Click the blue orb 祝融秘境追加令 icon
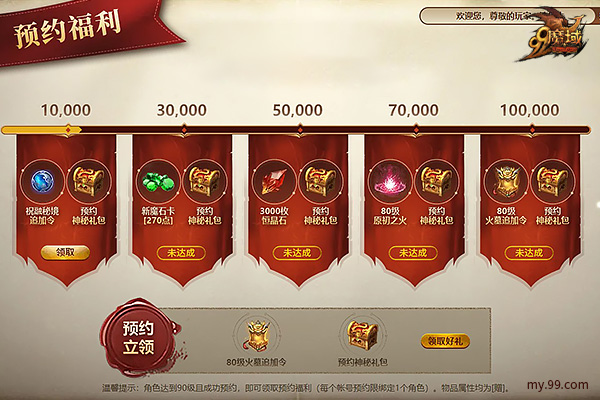This screenshot has width=600, height=400. pos(42,181)
